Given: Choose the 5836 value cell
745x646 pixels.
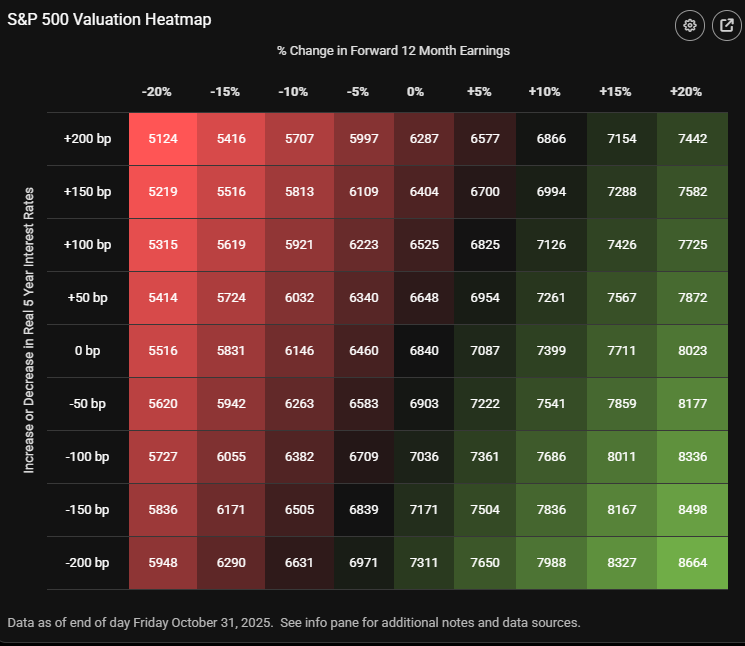Looking at the screenshot, I should click(163, 510).
